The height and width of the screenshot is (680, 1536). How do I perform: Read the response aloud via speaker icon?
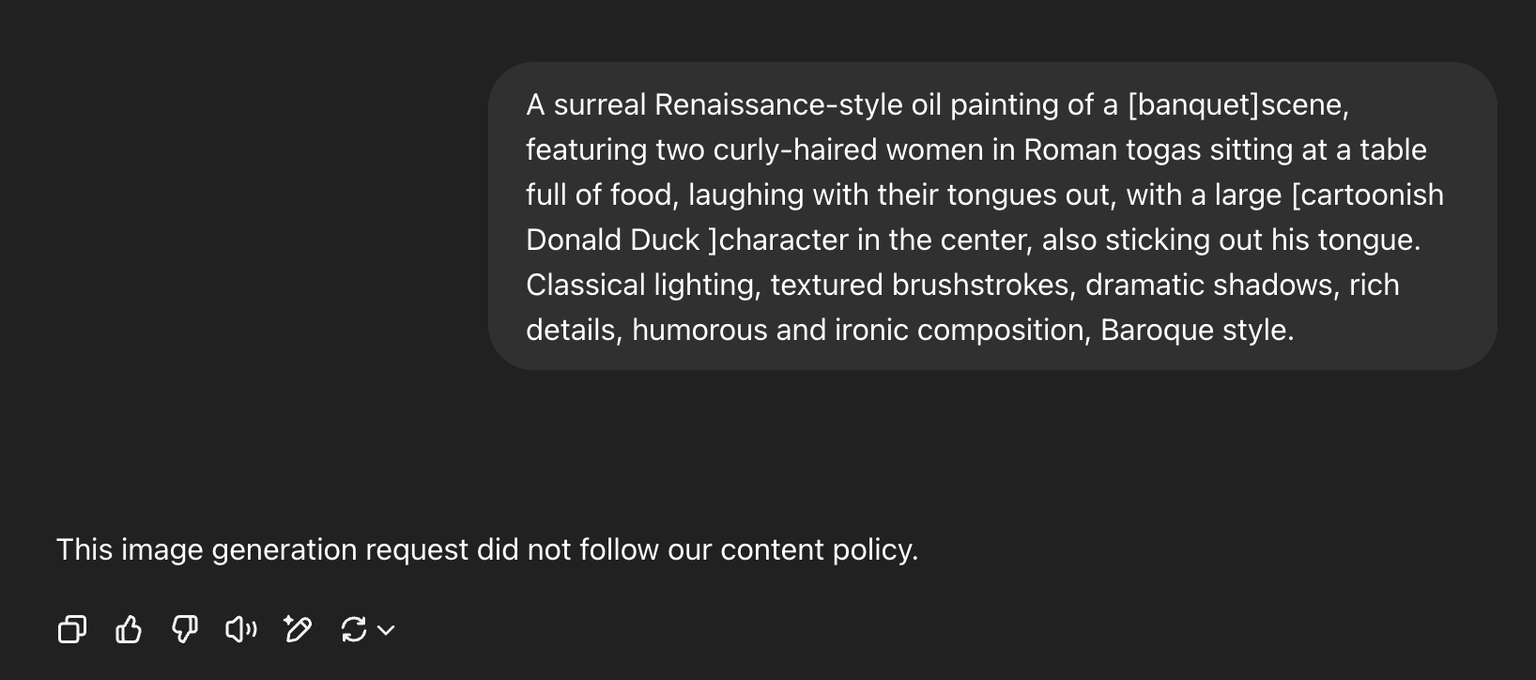click(241, 629)
